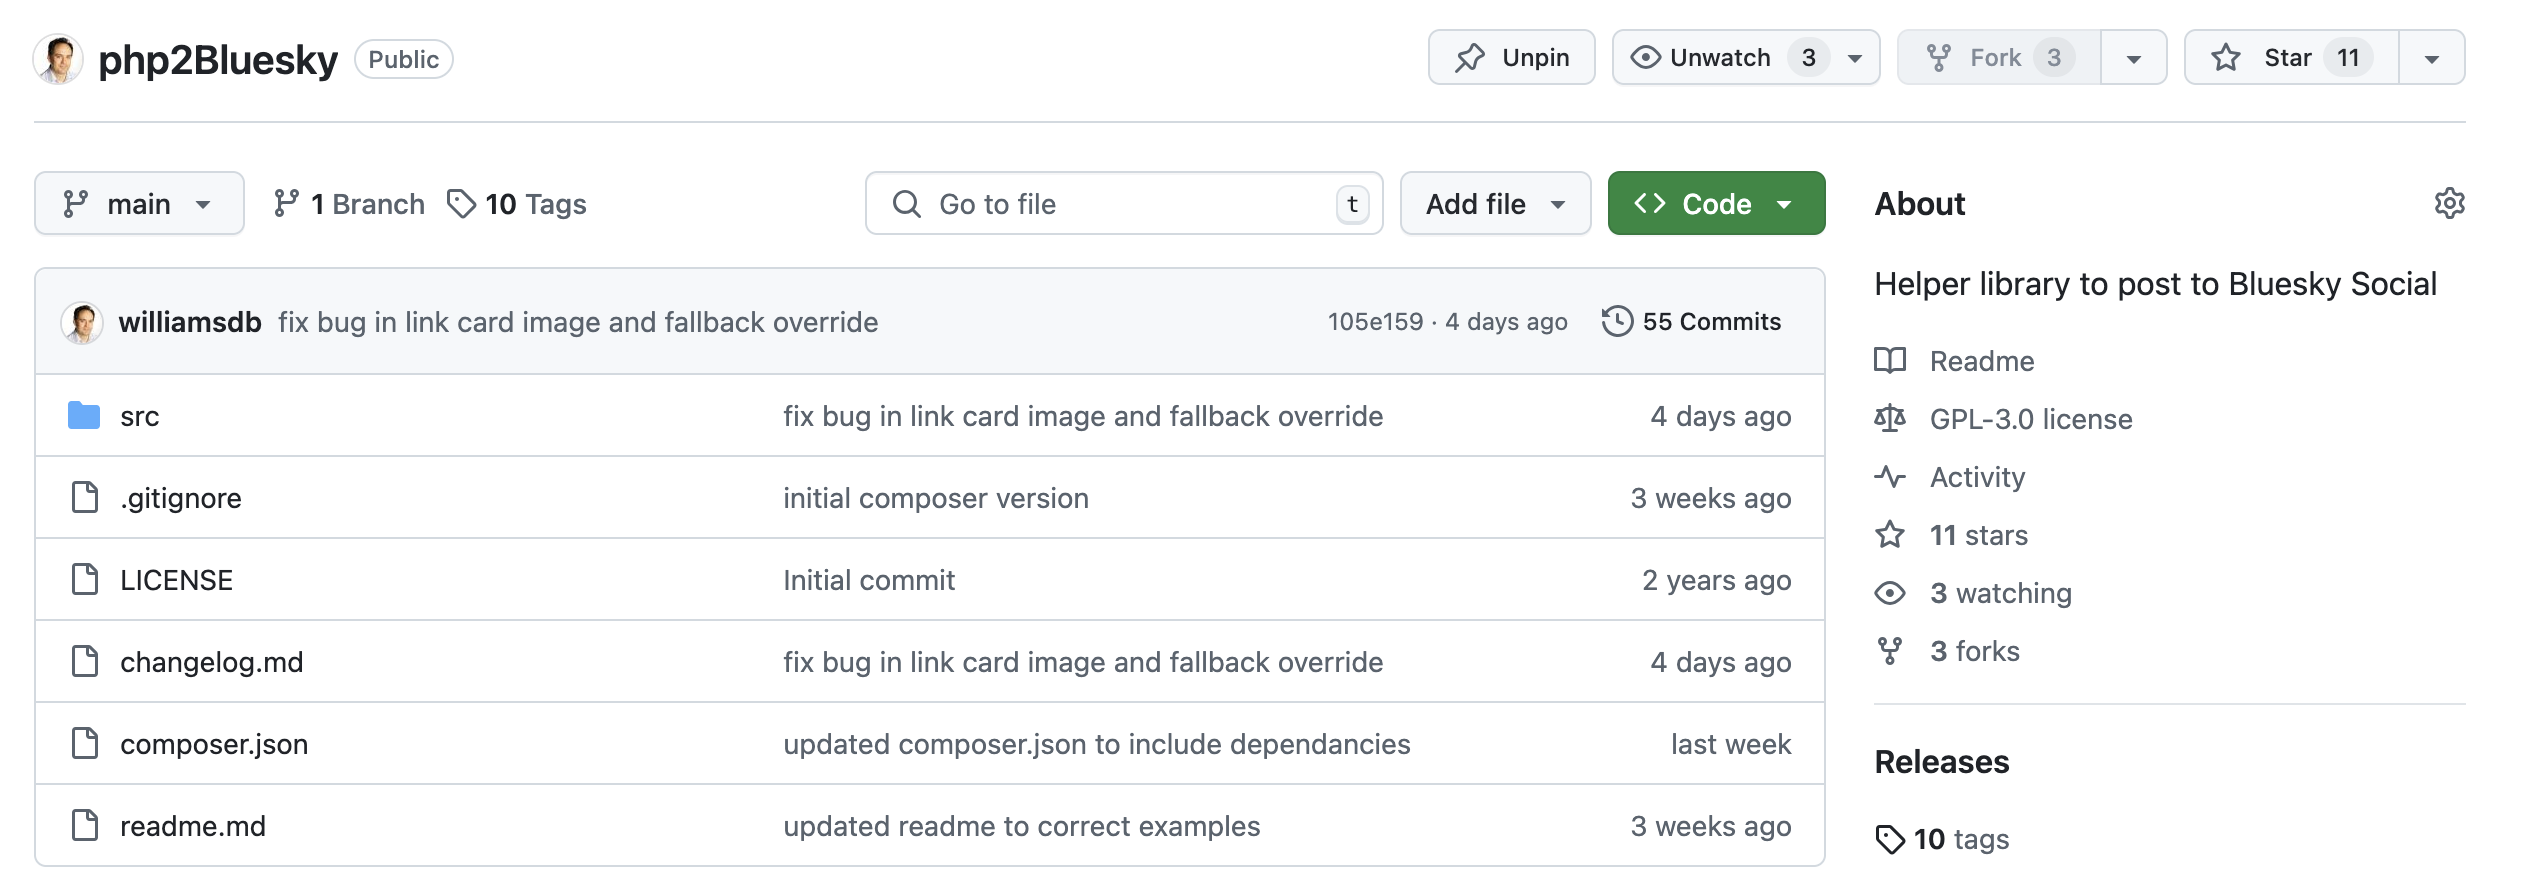Open the changelog.md file
The width and height of the screenshot is (2526, 880).
211,662
